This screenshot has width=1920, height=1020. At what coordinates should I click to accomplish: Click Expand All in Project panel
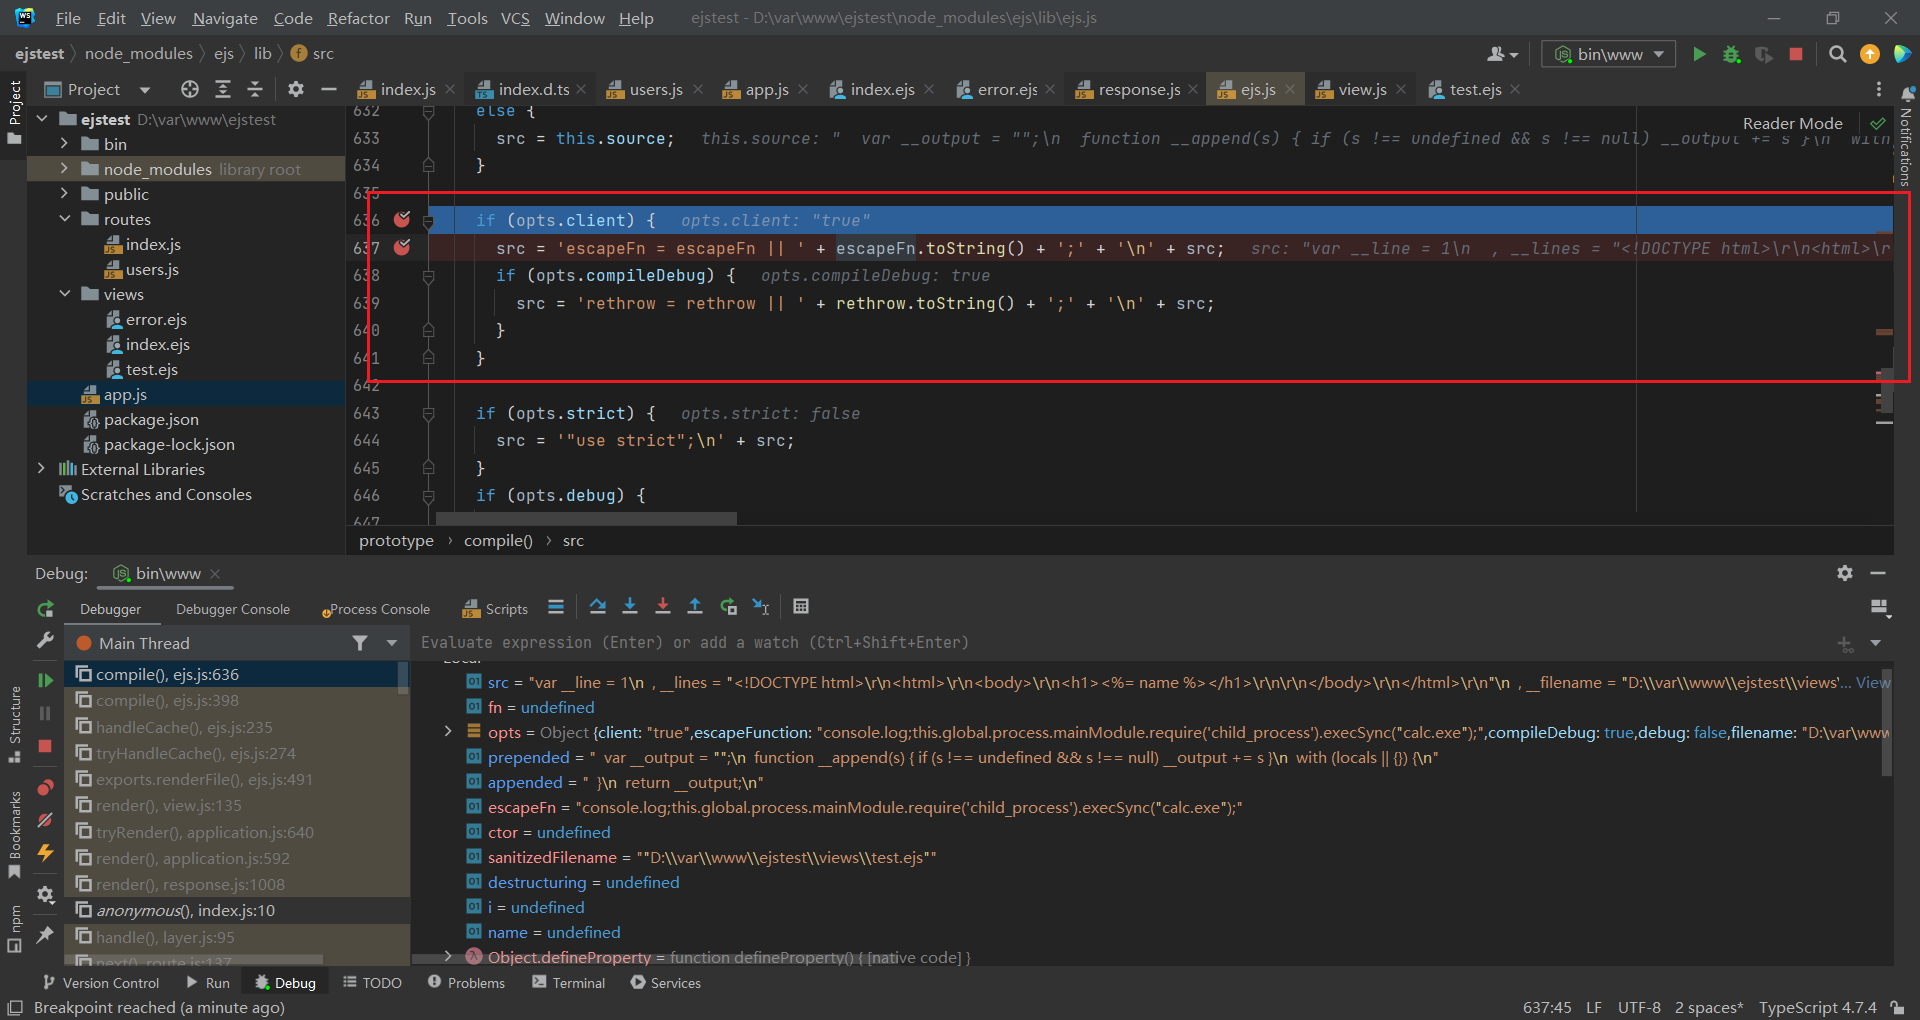[x=223, y=89]
